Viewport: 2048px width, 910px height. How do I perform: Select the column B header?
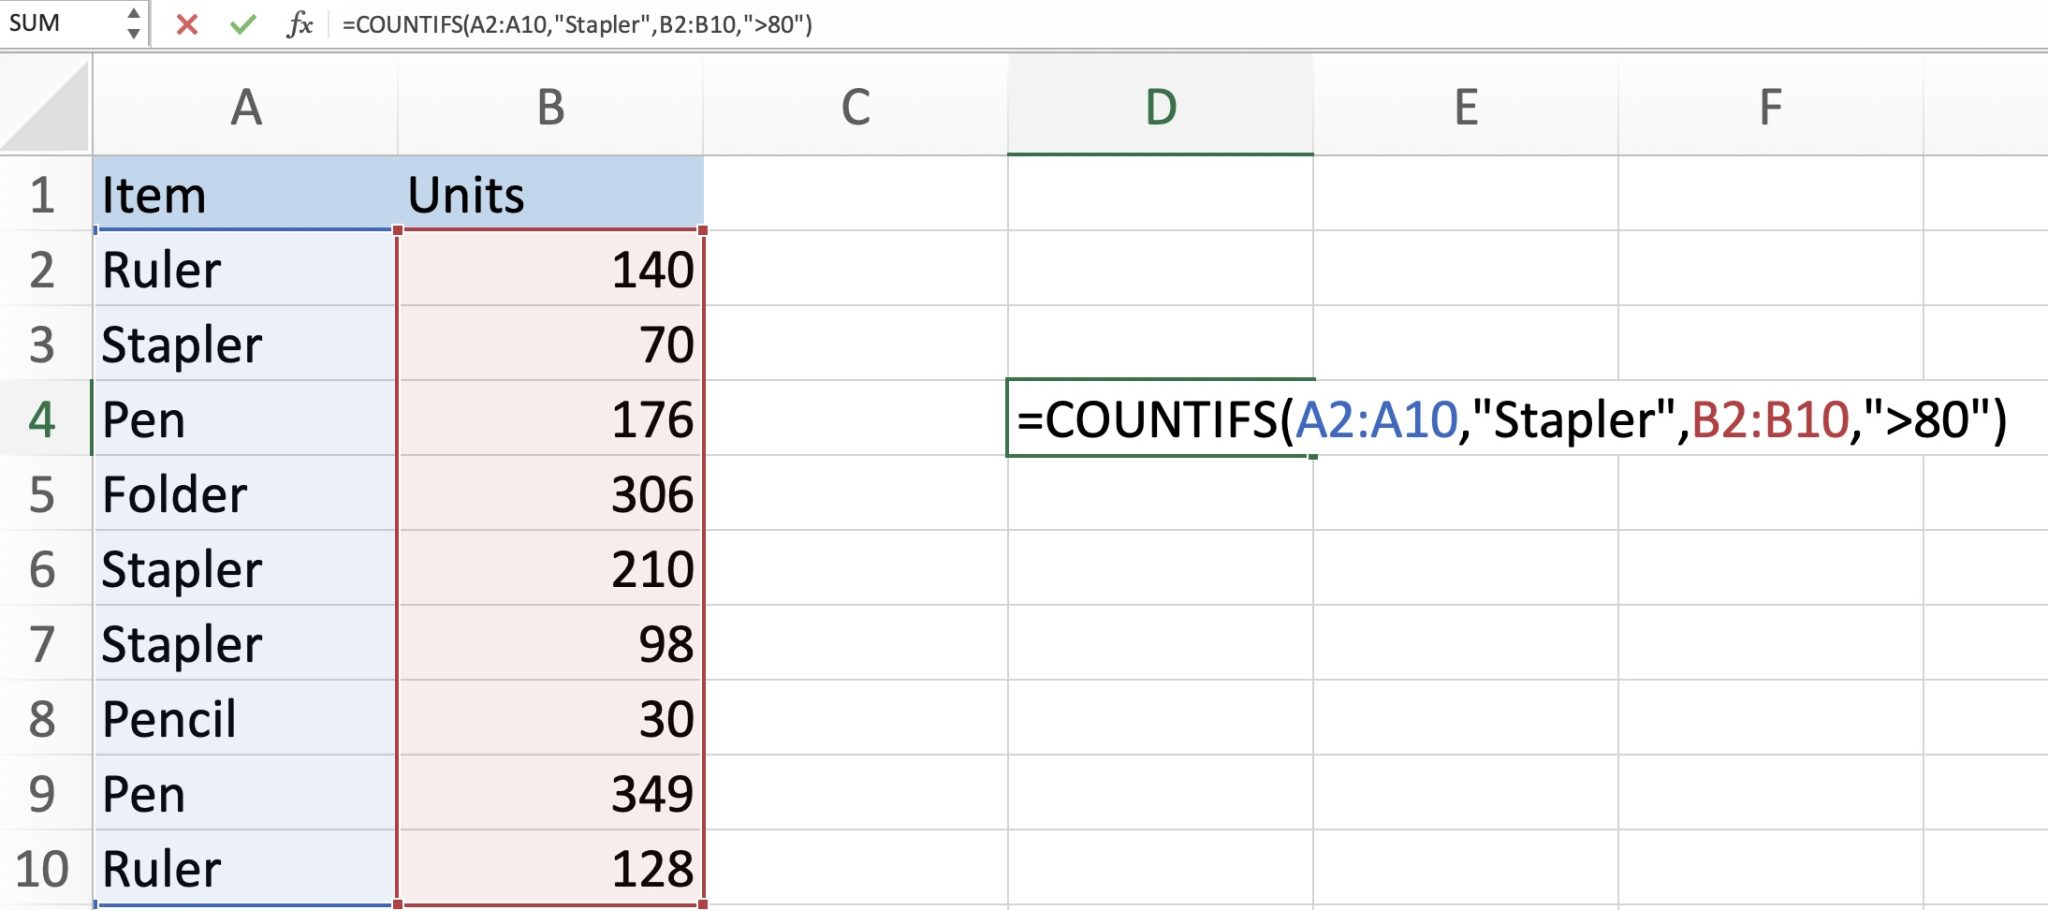[x=550, y=107]
